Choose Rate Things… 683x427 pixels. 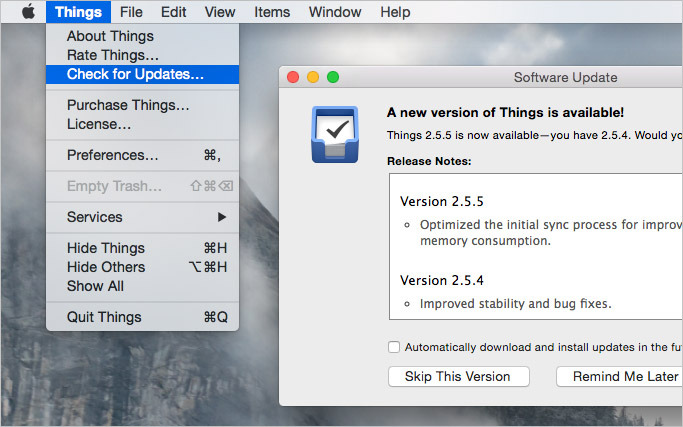(x=142, y=55)
